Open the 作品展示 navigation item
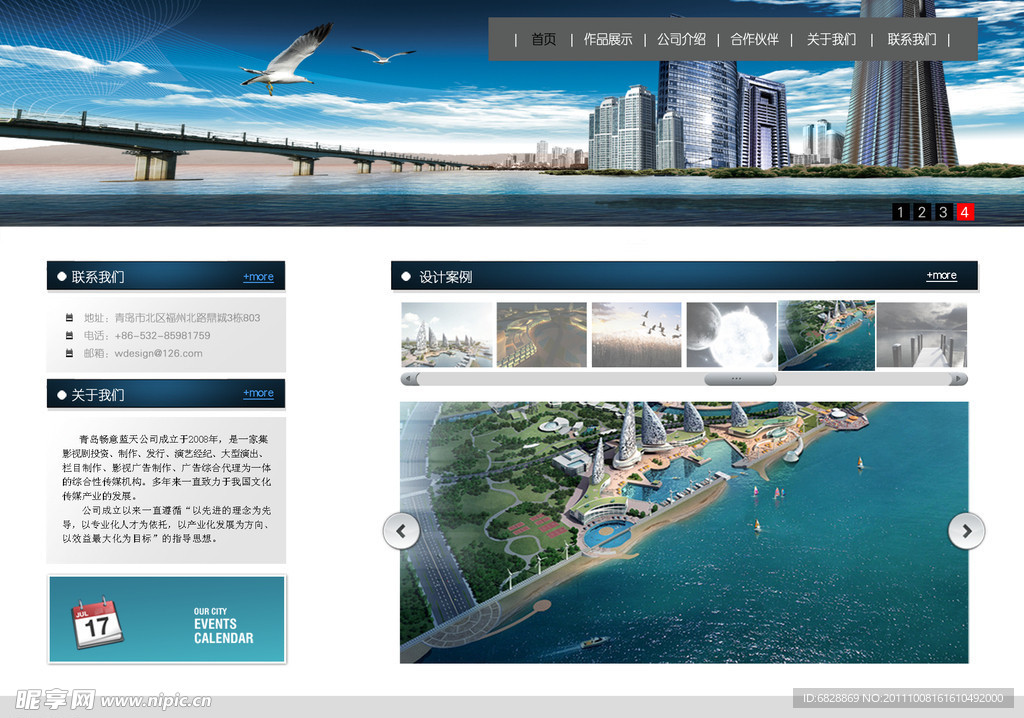This screenshot has width=1024, height=718. click(x=608, y=39)
